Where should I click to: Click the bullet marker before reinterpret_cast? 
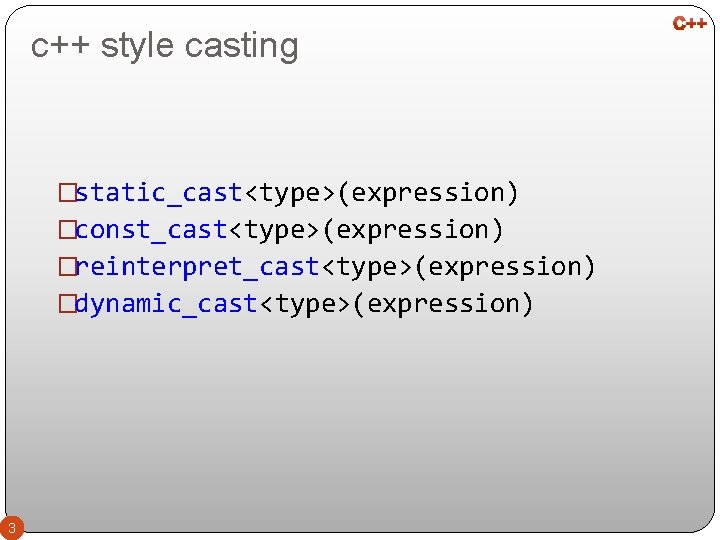point(67,266)
